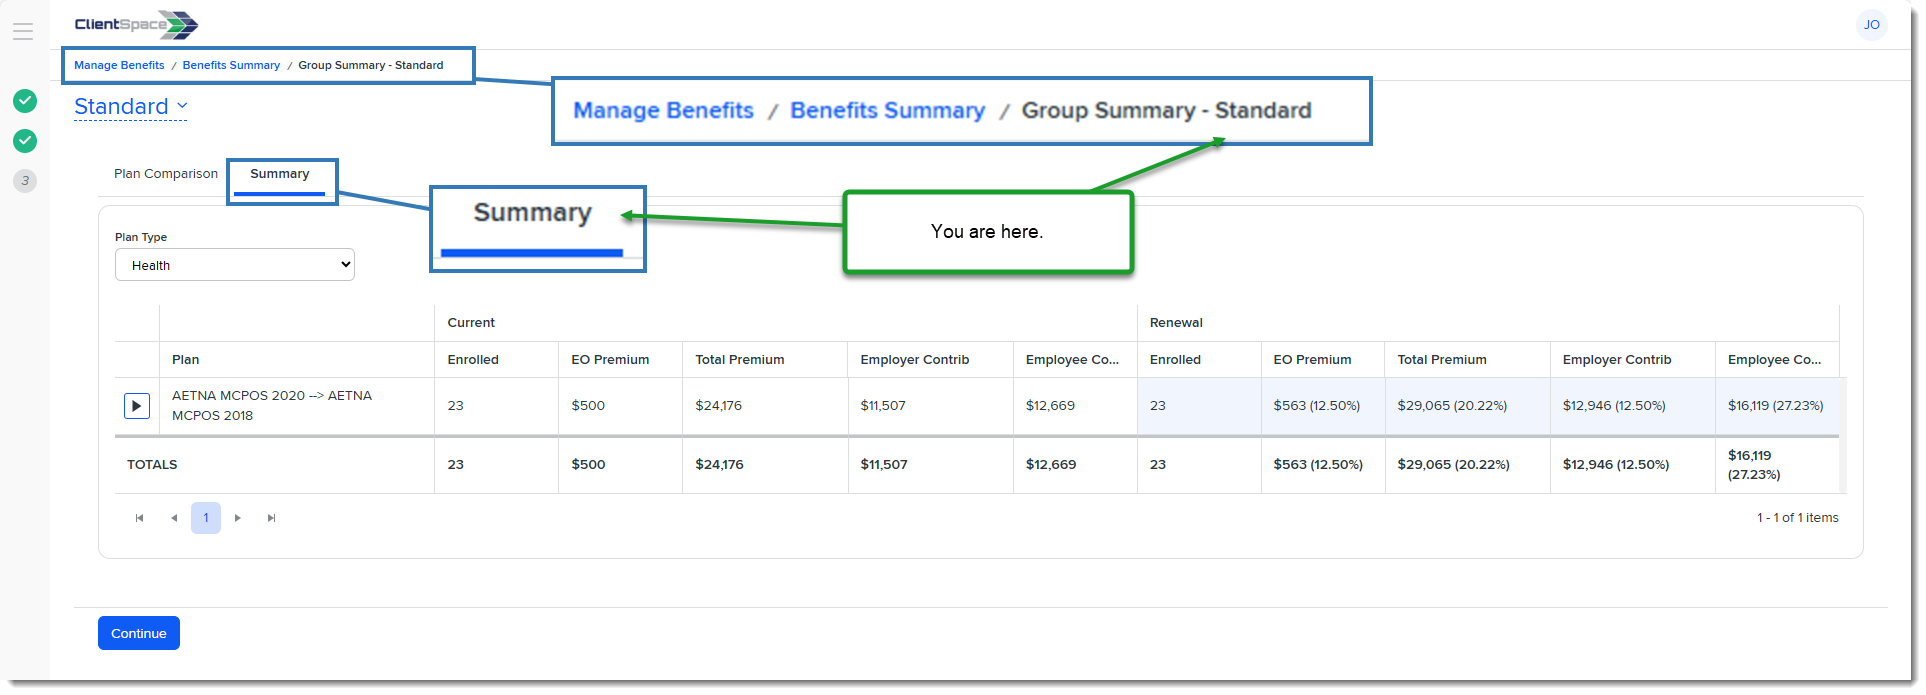
Task: Open the Standard group dropdown
Action: [x=130, y=107]
